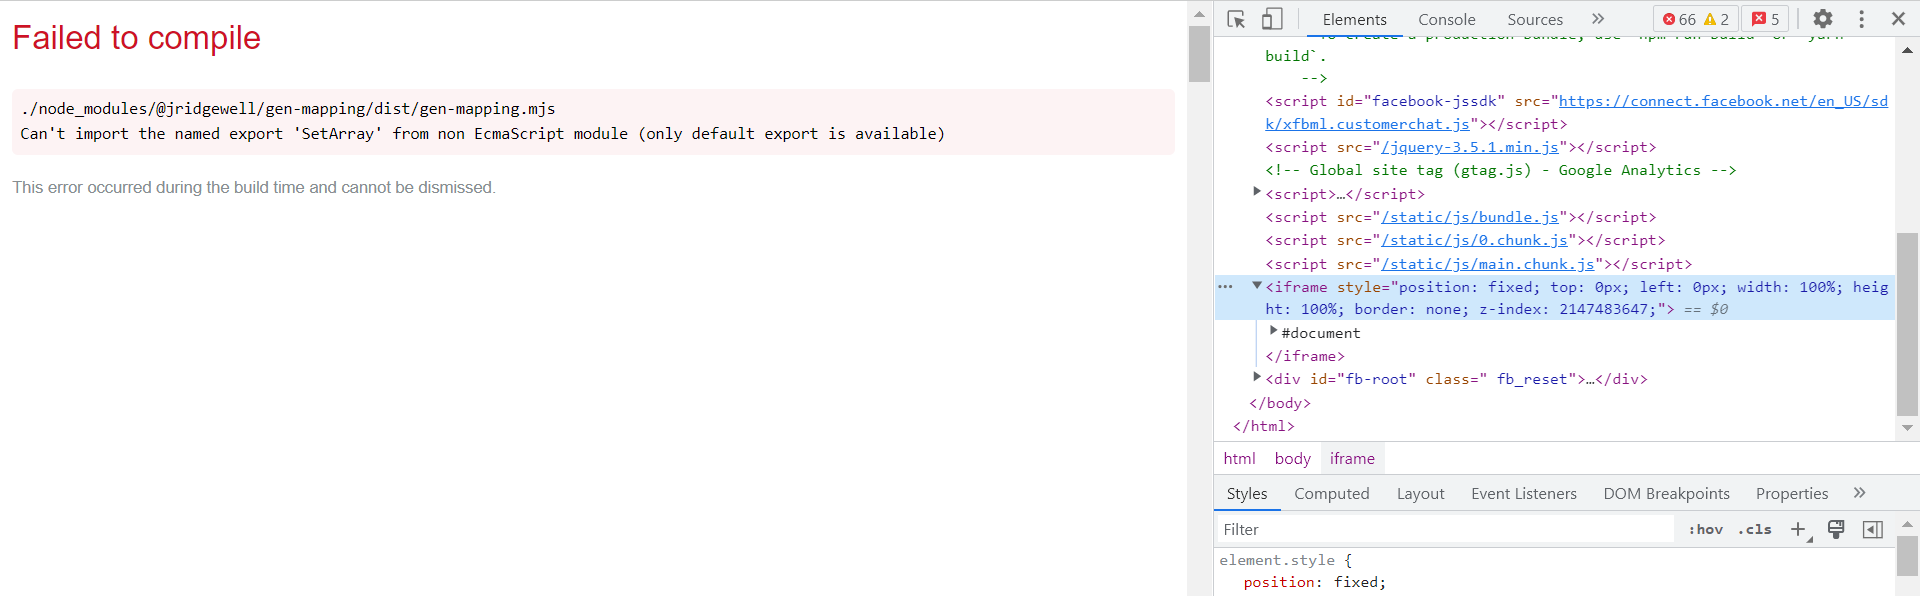The image size is (1920, 596).
Task: Click the Filter styles input field
Action: (1445, 529)
